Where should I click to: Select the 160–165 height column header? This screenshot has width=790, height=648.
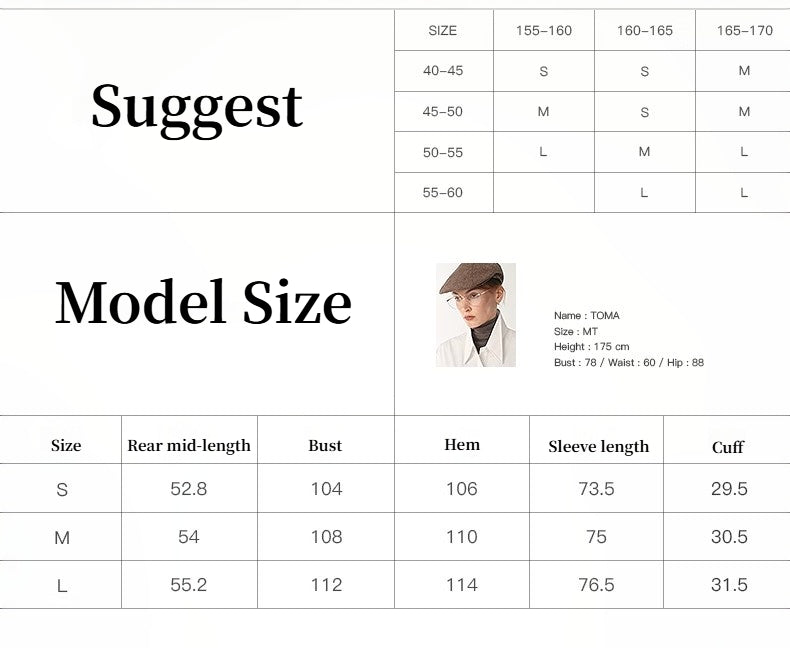(645, 31)
